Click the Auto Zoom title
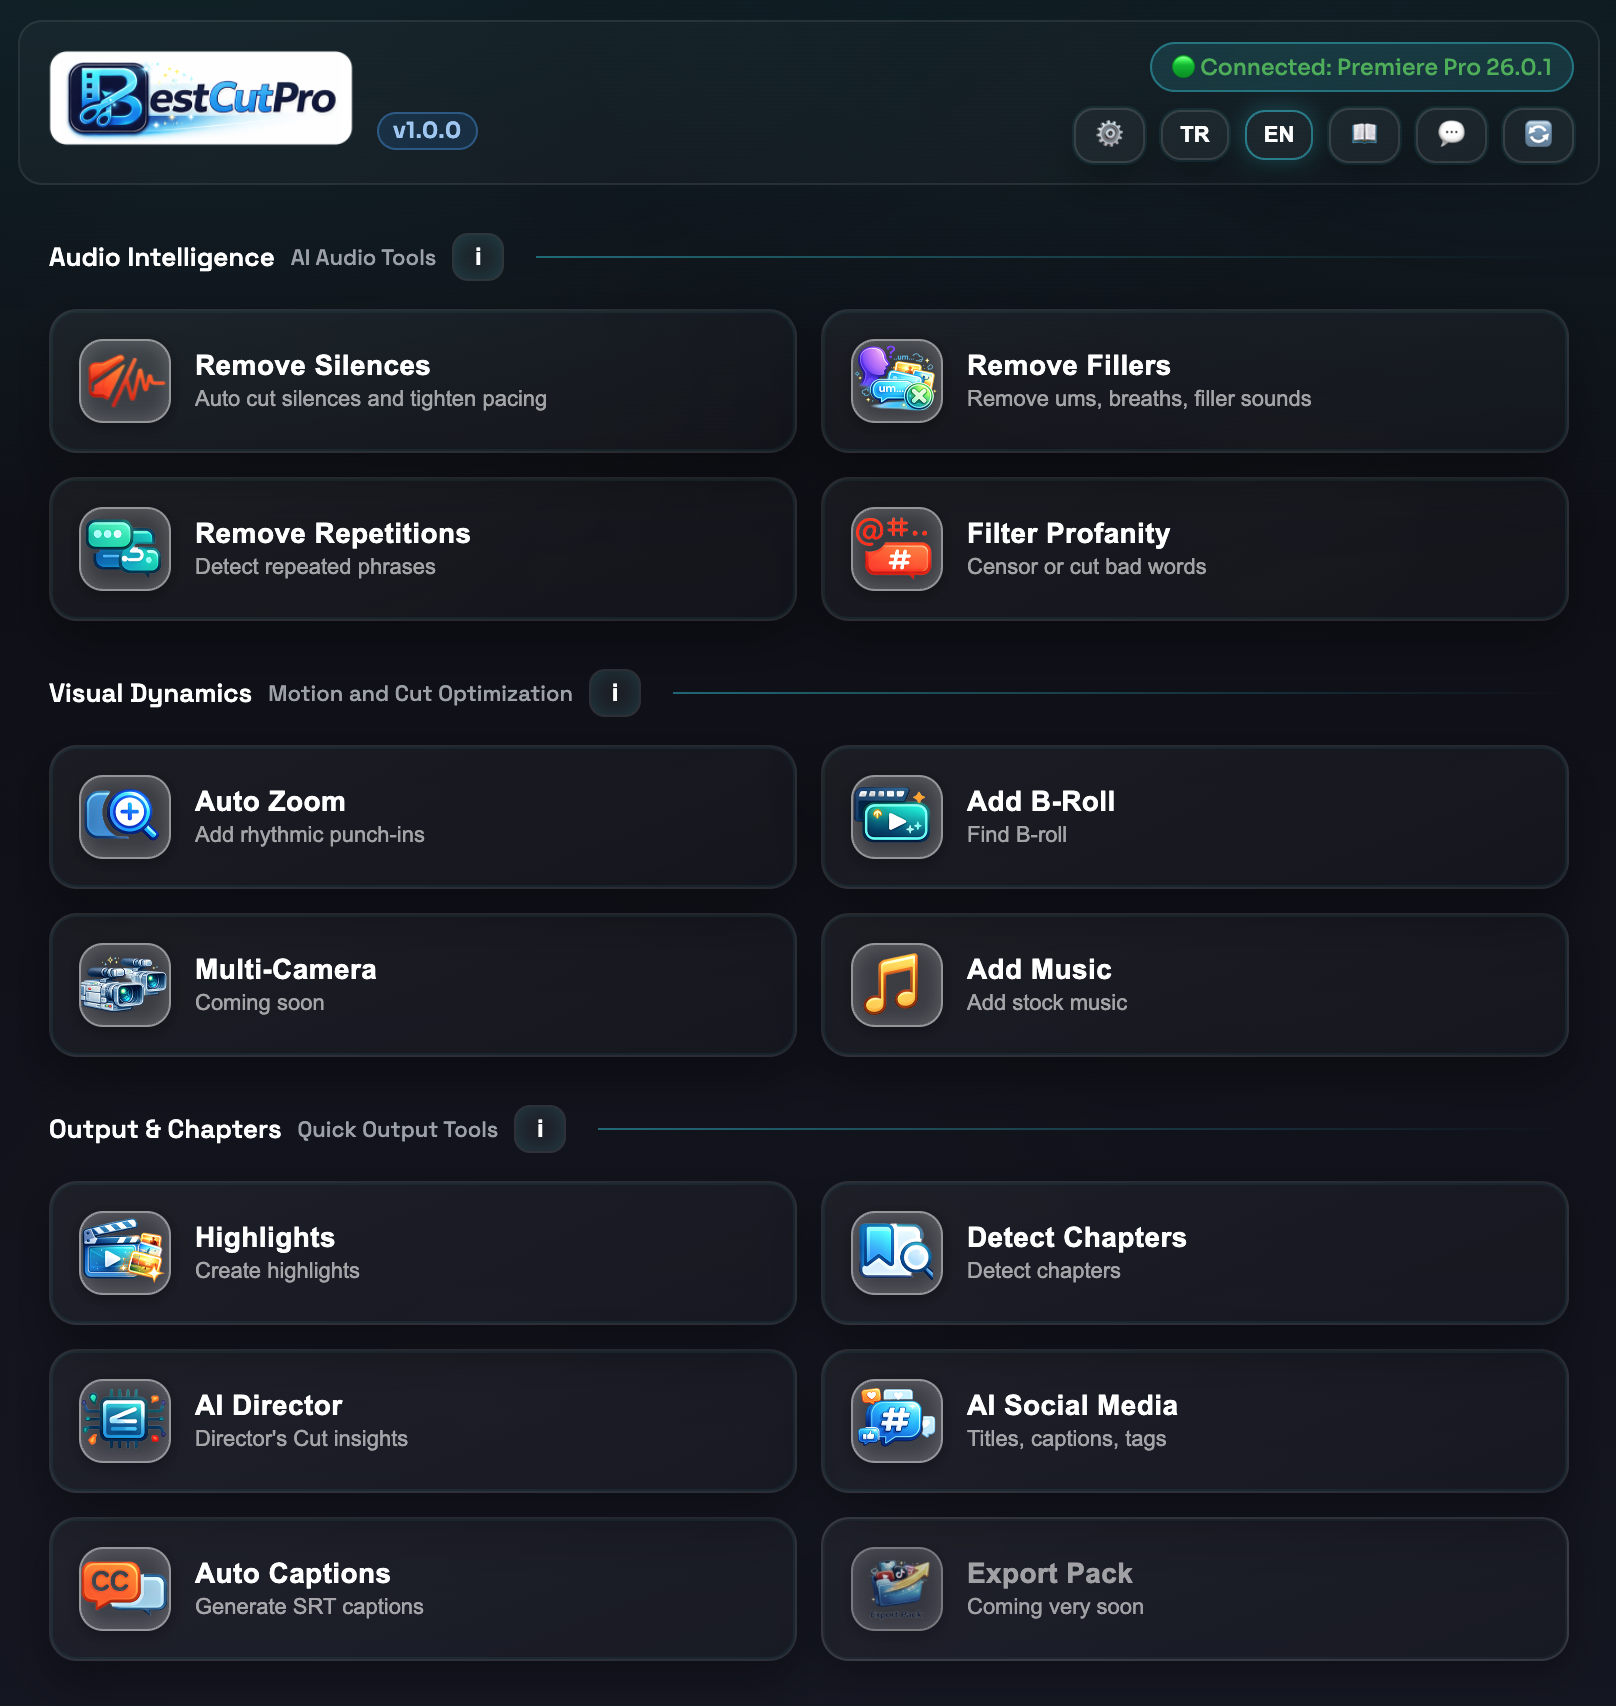Screen dimensions: 1616x1706 pos(270,801)
